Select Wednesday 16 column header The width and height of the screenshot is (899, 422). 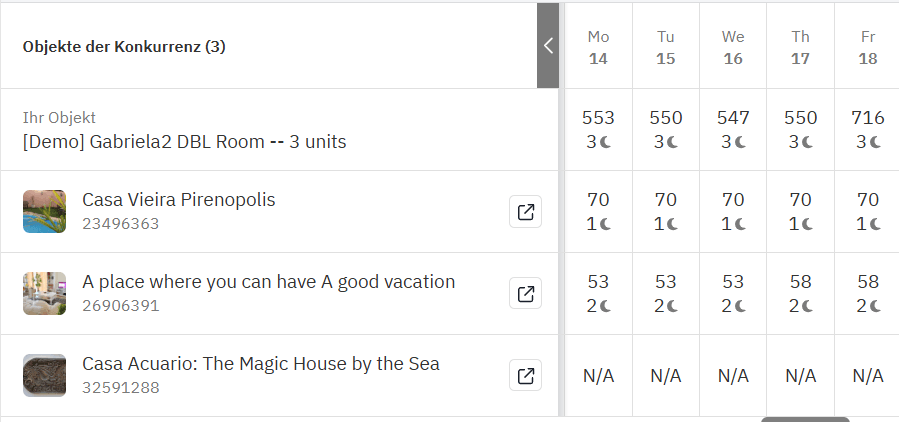[x=733, y=47]
